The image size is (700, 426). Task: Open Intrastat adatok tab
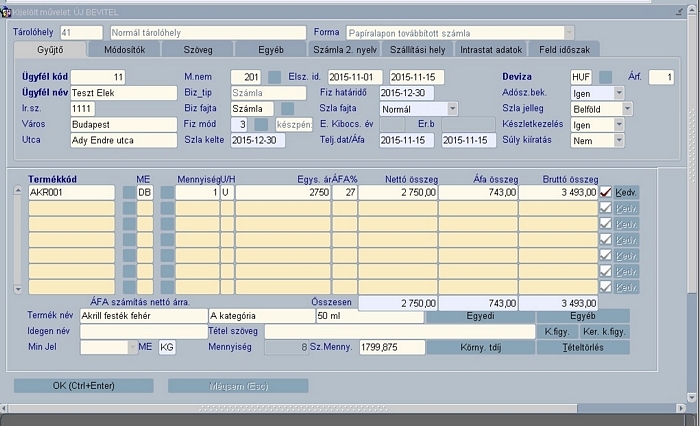click(x=491, y=50)
